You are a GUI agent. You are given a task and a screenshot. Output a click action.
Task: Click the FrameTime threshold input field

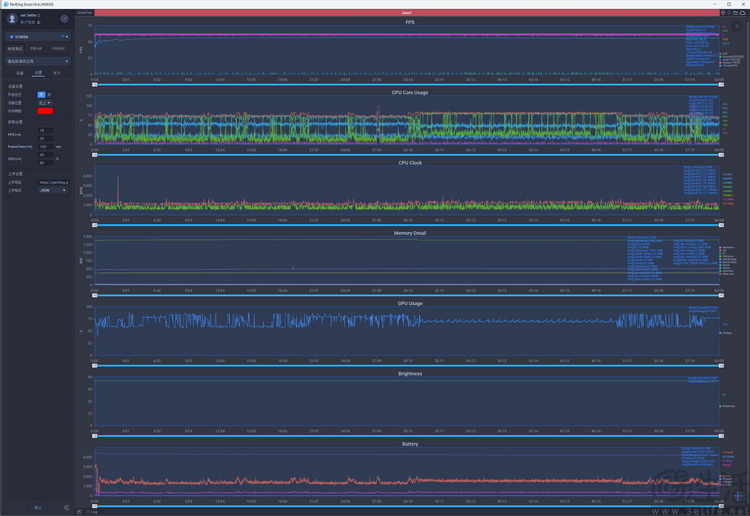coord(46,146)
